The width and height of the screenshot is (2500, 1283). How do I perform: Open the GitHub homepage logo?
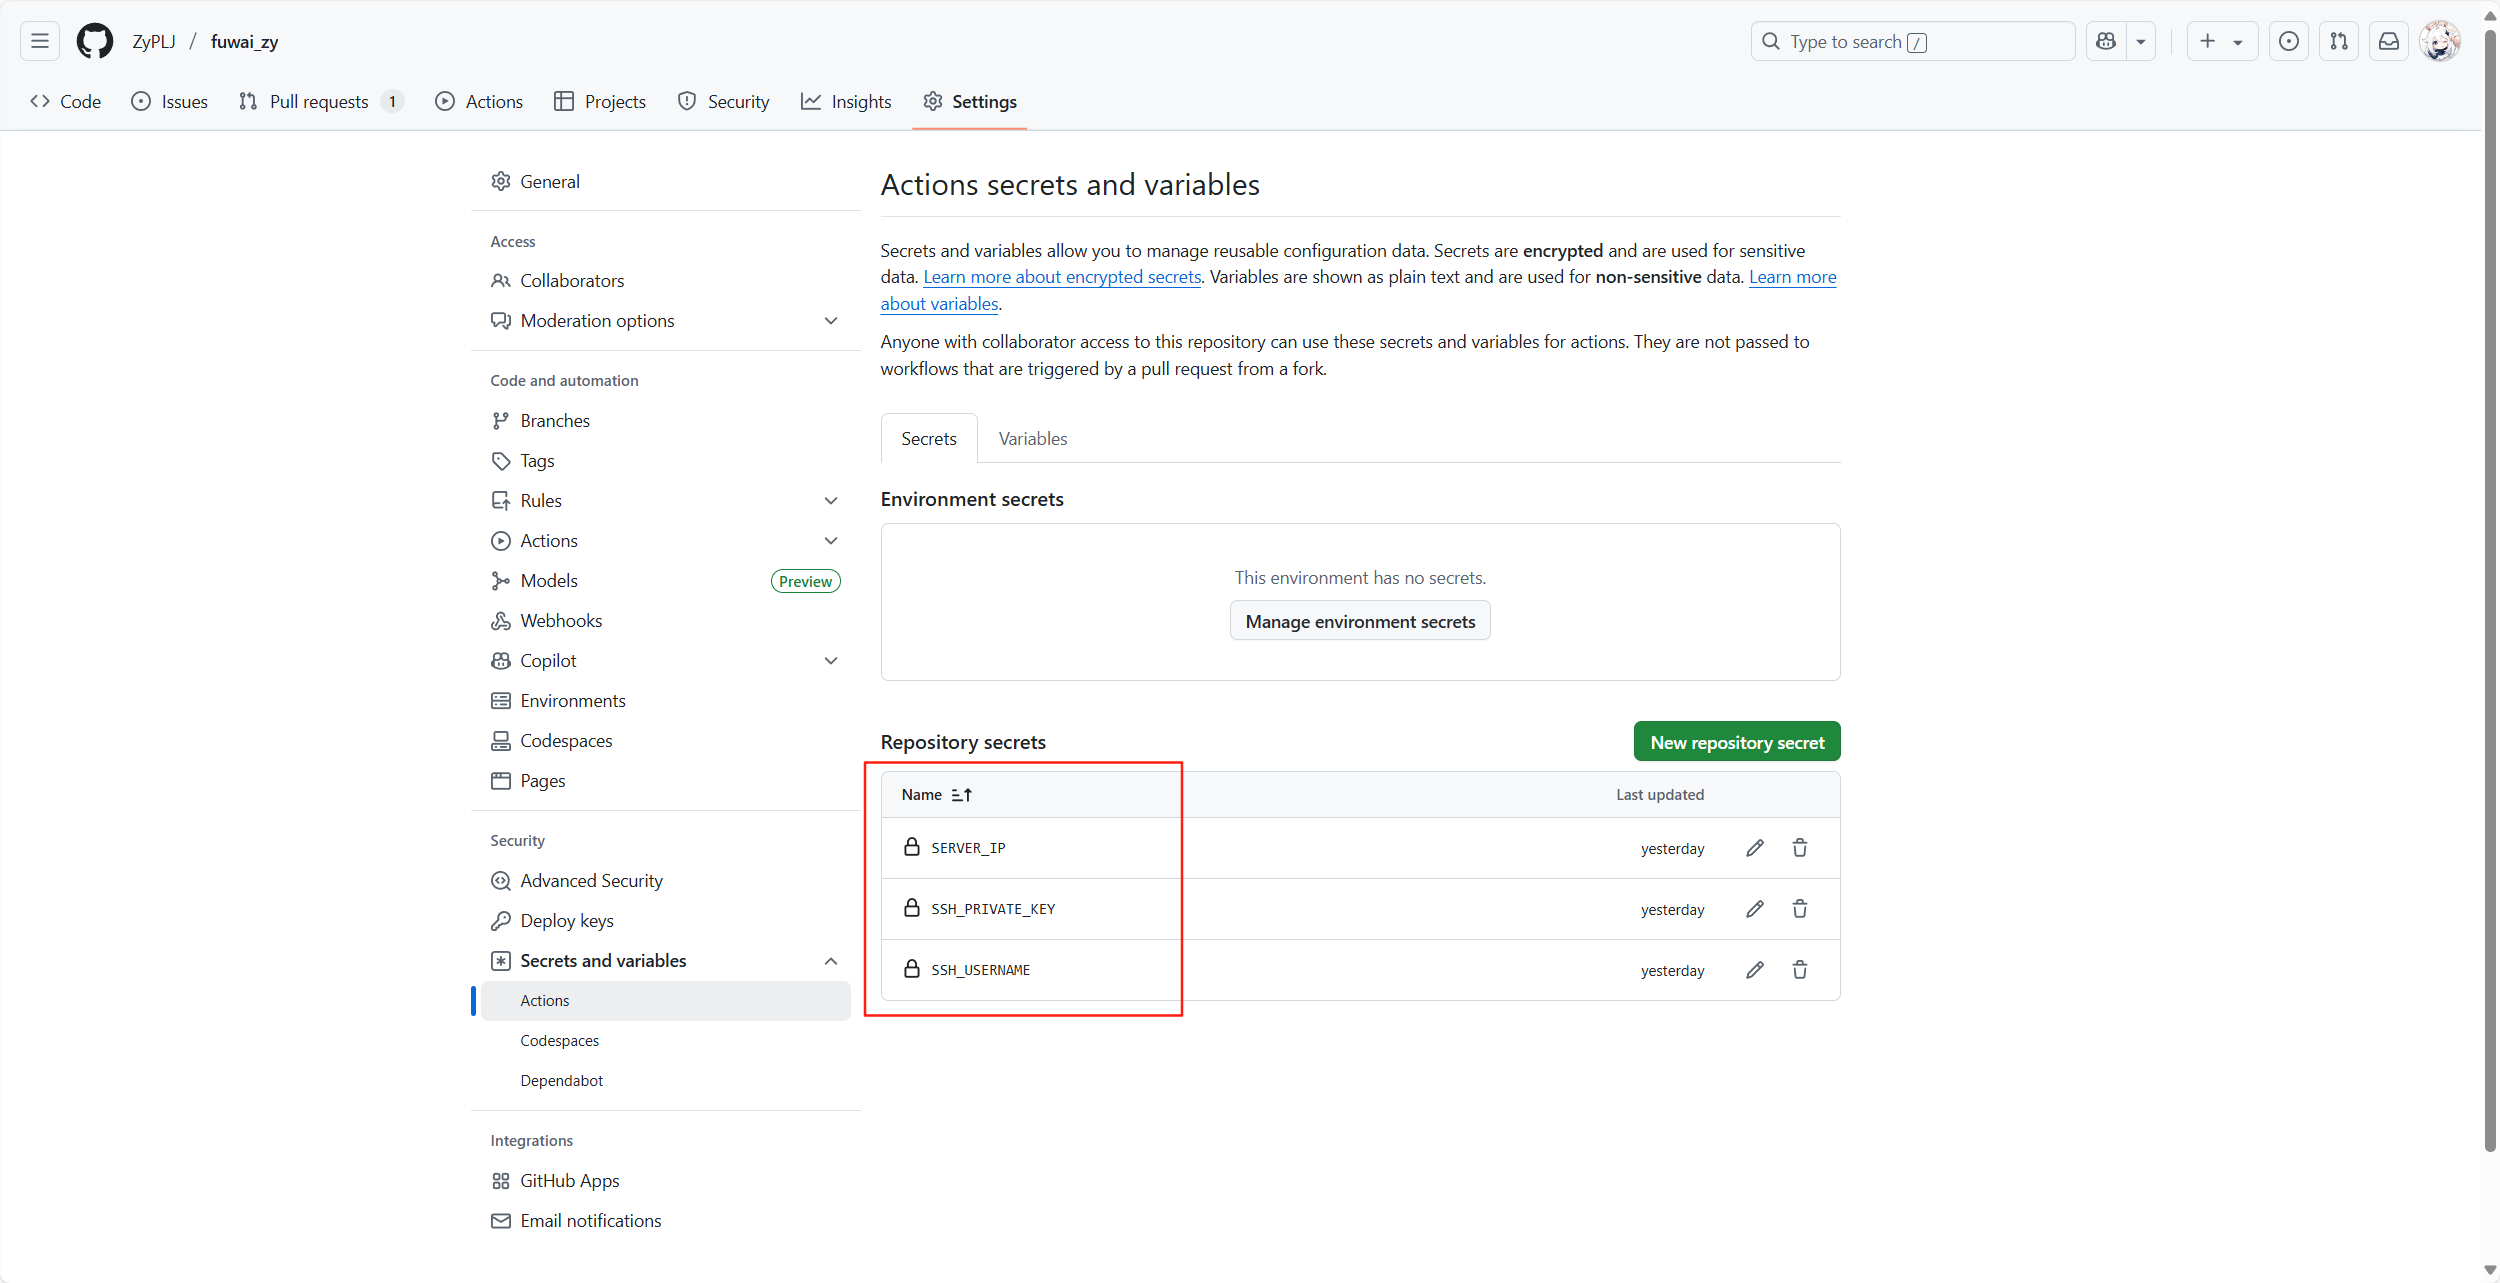tap(95, 41)
